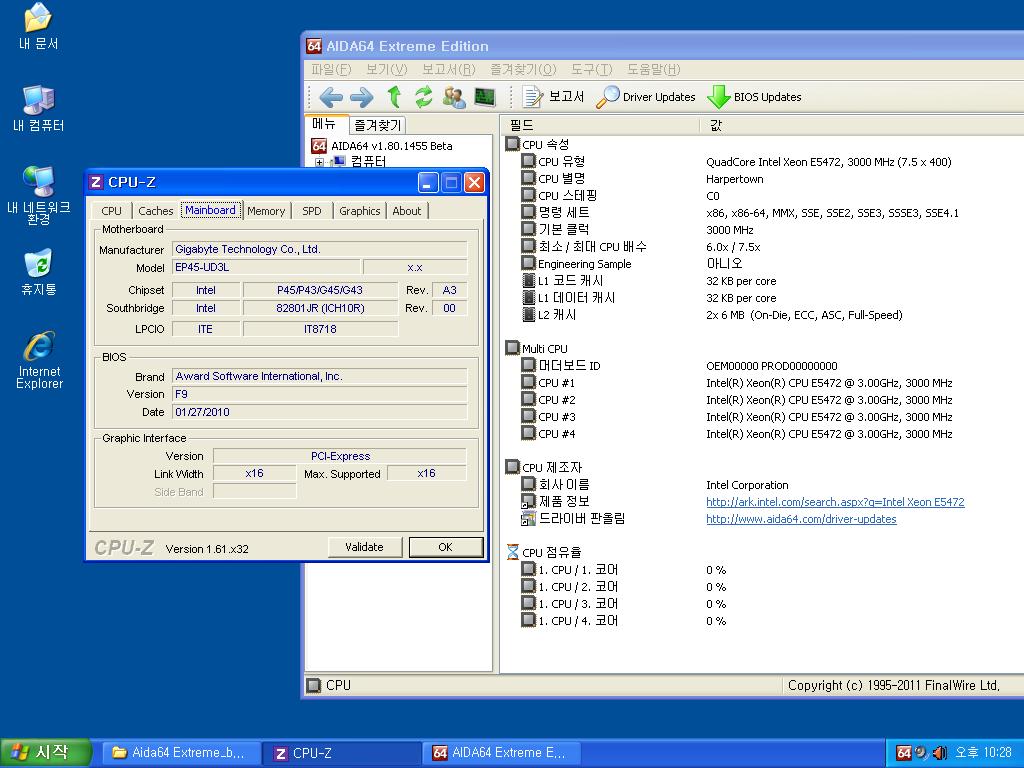
Task: Click the speaker volume icon in the tray
Action: [938, 752]
